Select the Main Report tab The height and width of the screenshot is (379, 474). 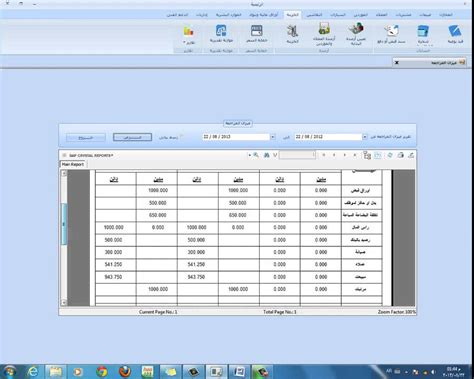pyautogui.click(x=73, y=164)
